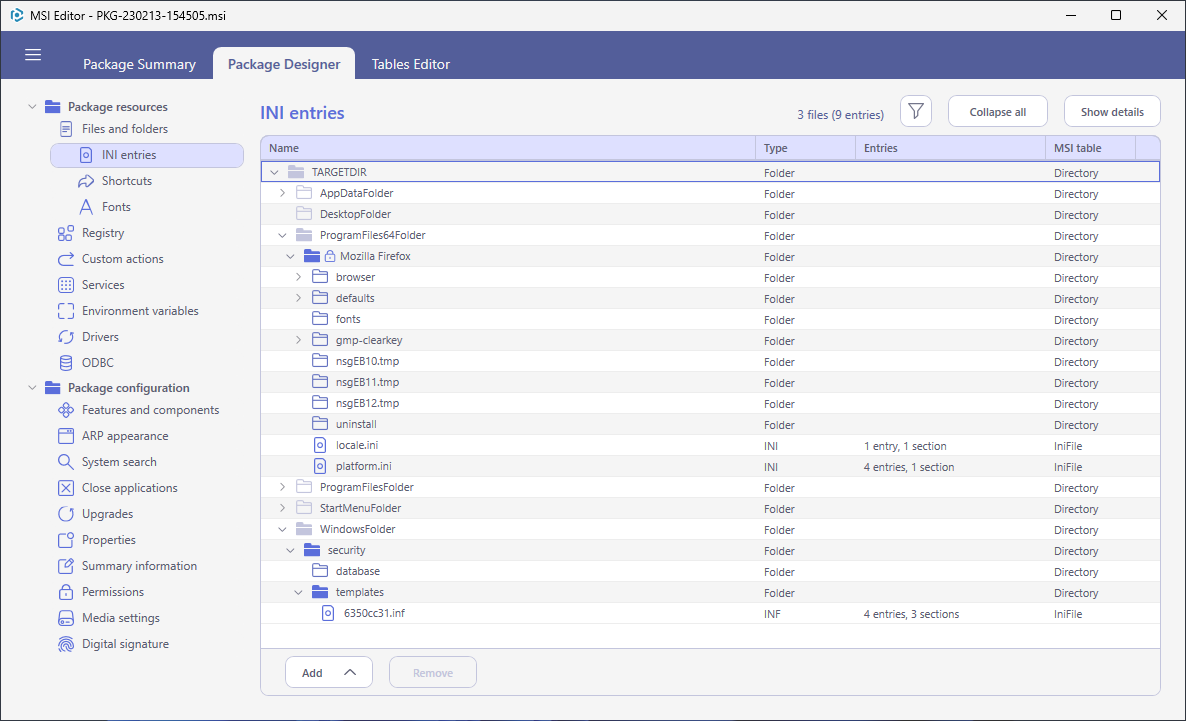Open the hamburger menu icon

pos(33,54)
